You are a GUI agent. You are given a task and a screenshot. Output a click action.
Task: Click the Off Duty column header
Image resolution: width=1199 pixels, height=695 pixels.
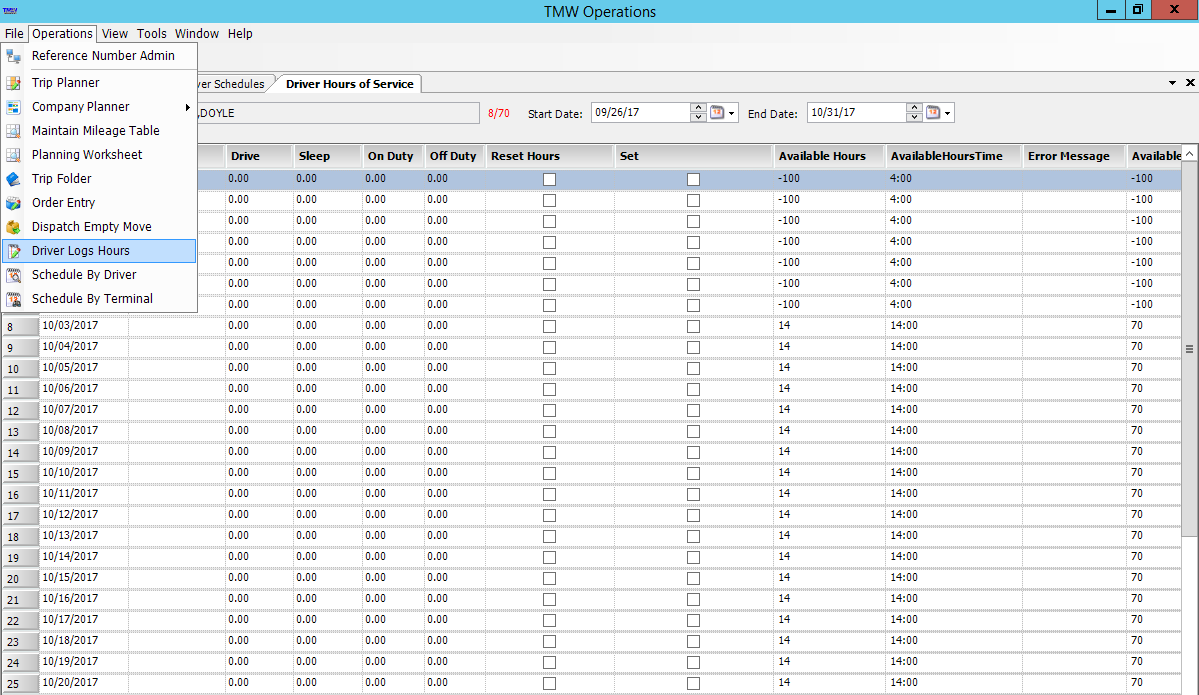[455, 156]
